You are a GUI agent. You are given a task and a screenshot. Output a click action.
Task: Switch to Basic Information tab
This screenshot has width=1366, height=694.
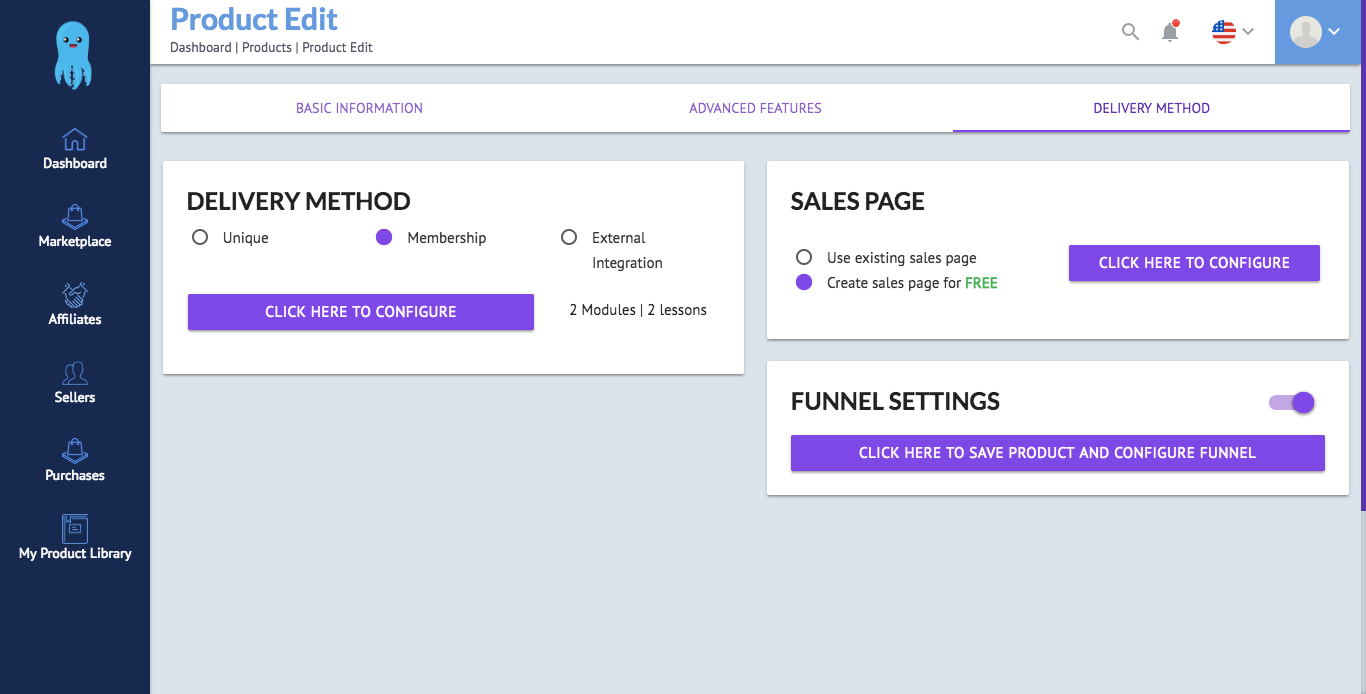(359, 108)
